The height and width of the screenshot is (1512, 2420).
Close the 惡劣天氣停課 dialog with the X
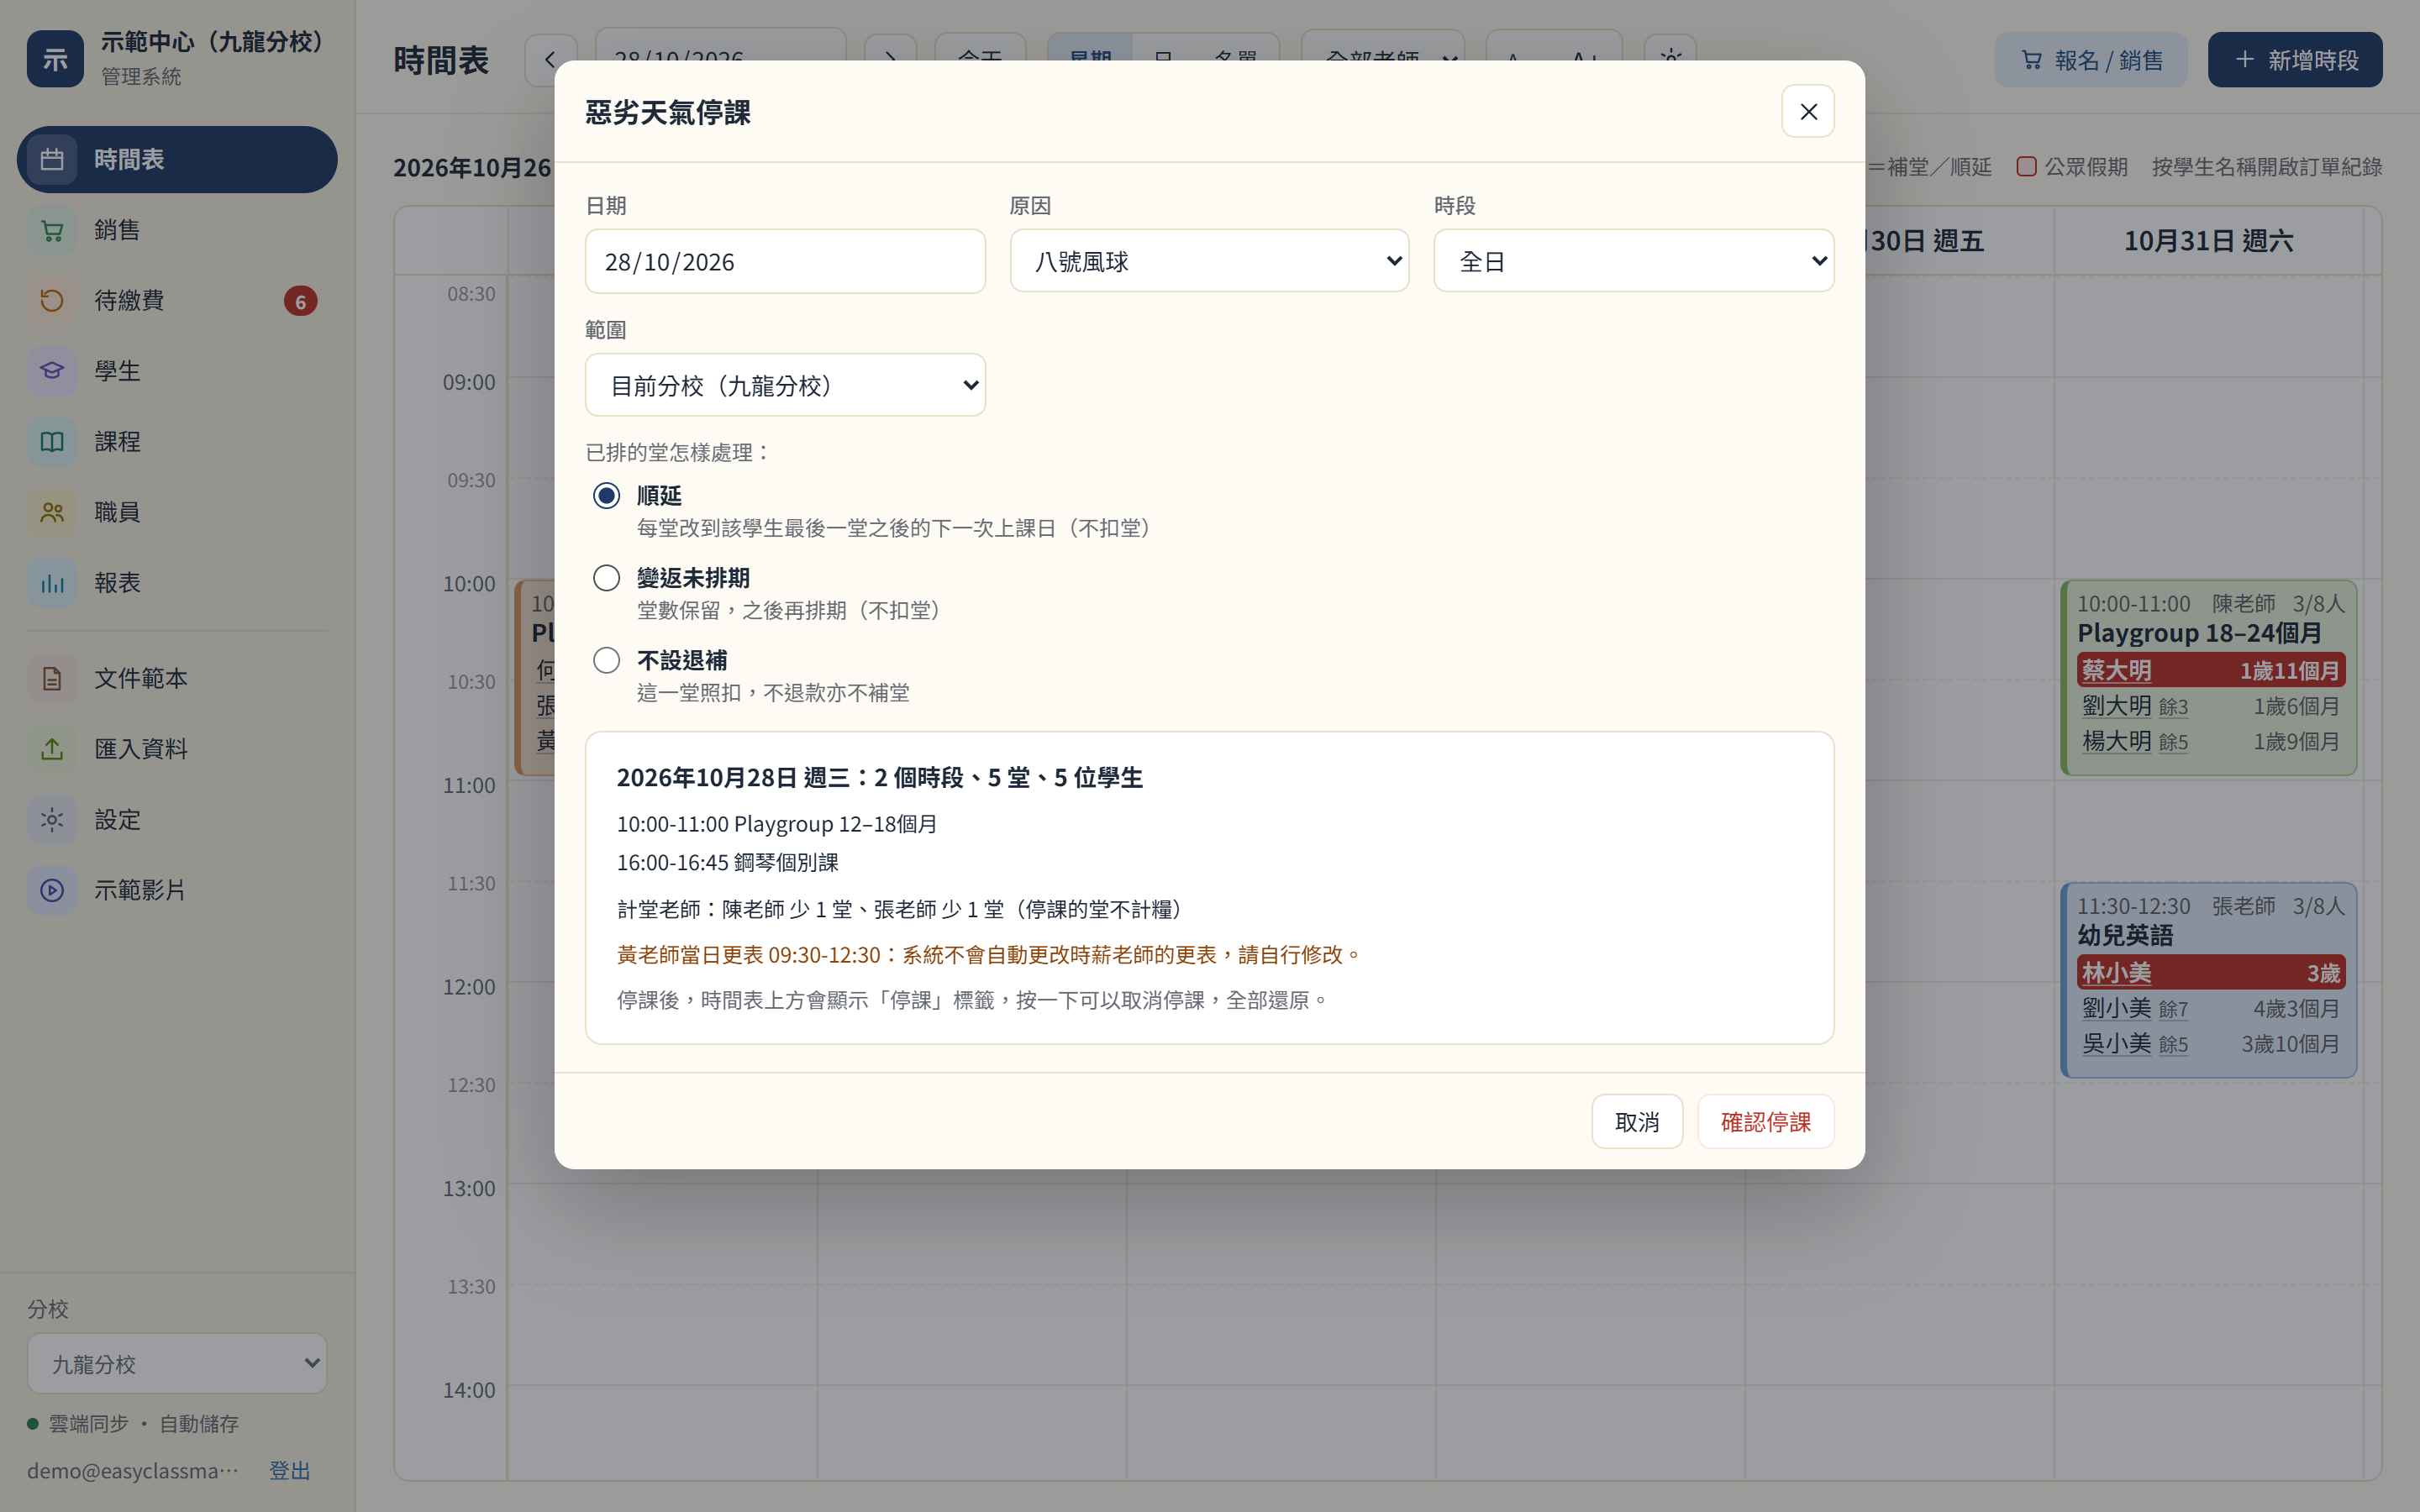click(x=1808, y=111)
